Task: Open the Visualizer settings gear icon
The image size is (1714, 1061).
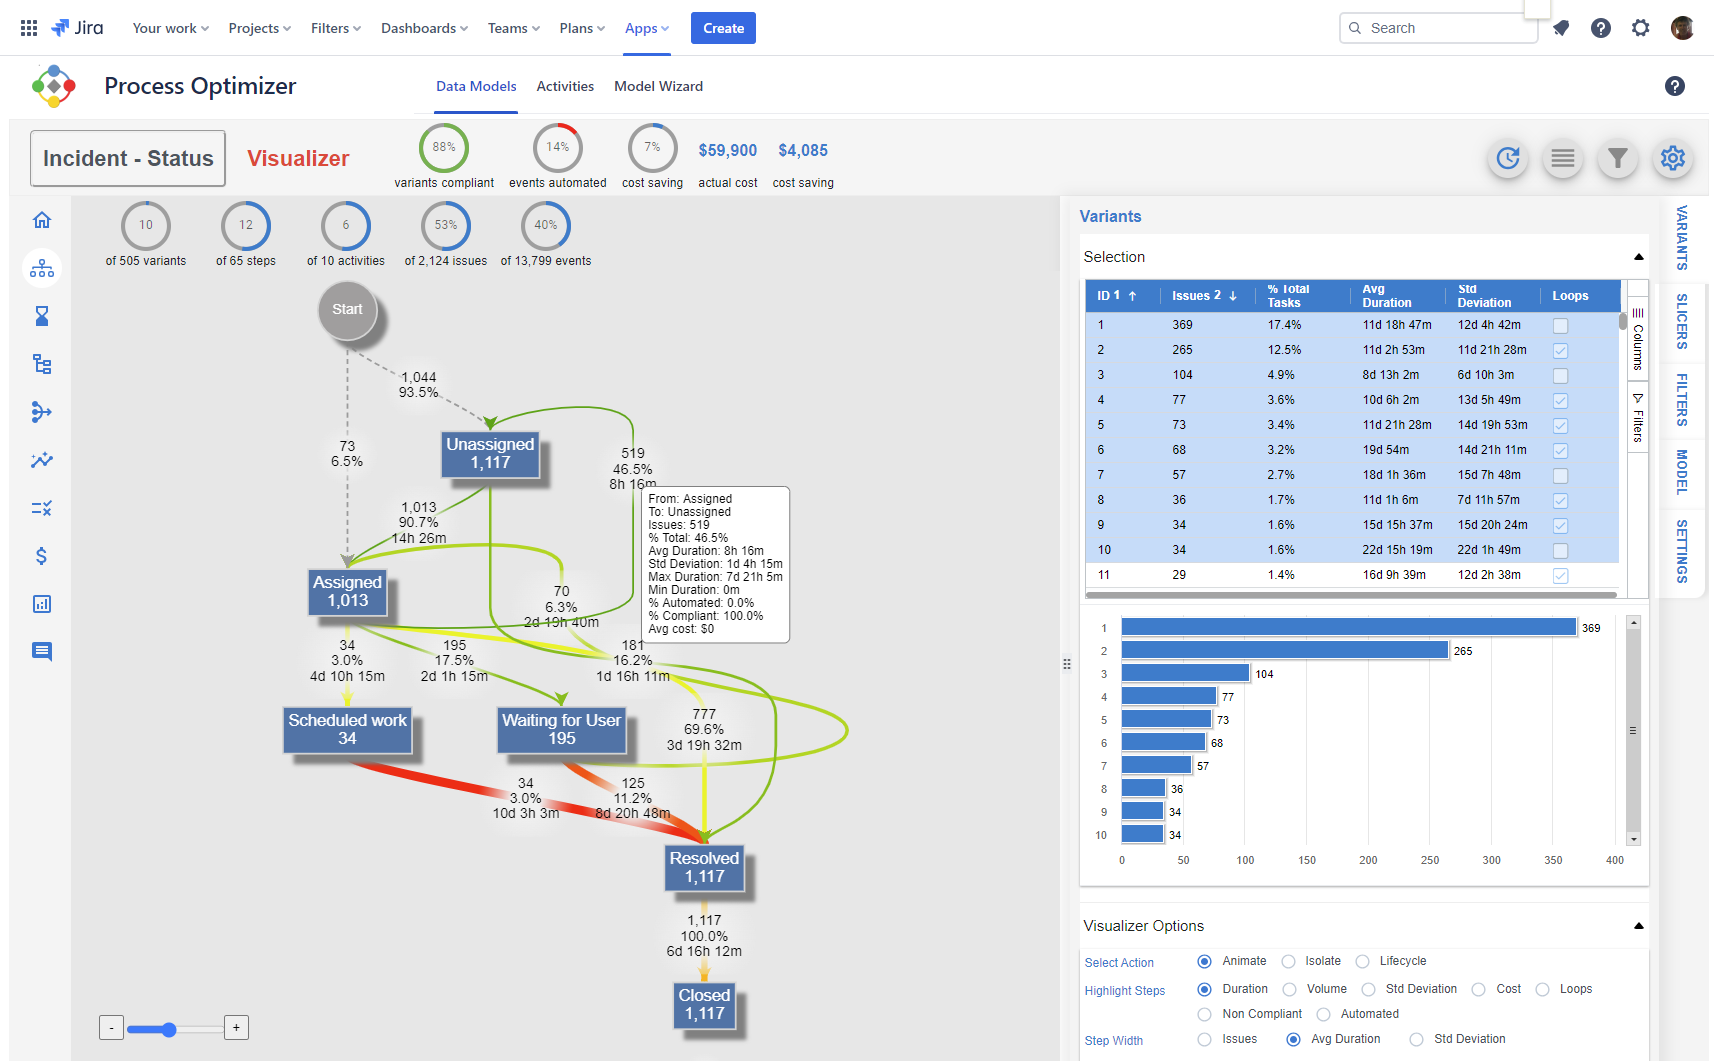Action: [x=1673, y=158]
